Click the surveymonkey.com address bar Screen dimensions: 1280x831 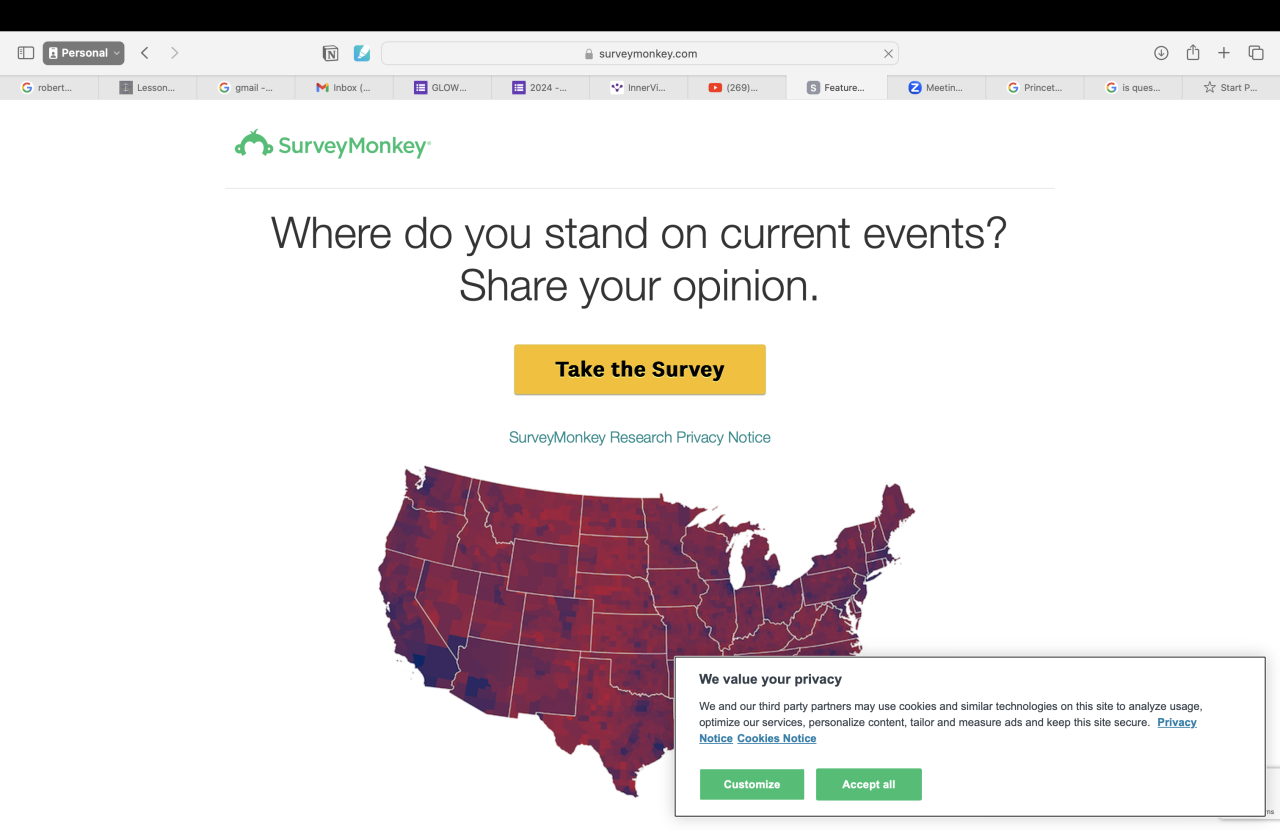pos(640,53)
